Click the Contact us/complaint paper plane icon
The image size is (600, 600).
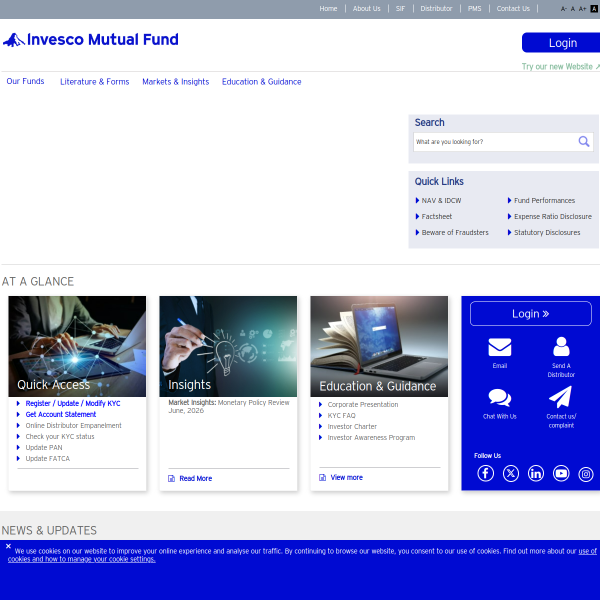[x=561, y=397]
